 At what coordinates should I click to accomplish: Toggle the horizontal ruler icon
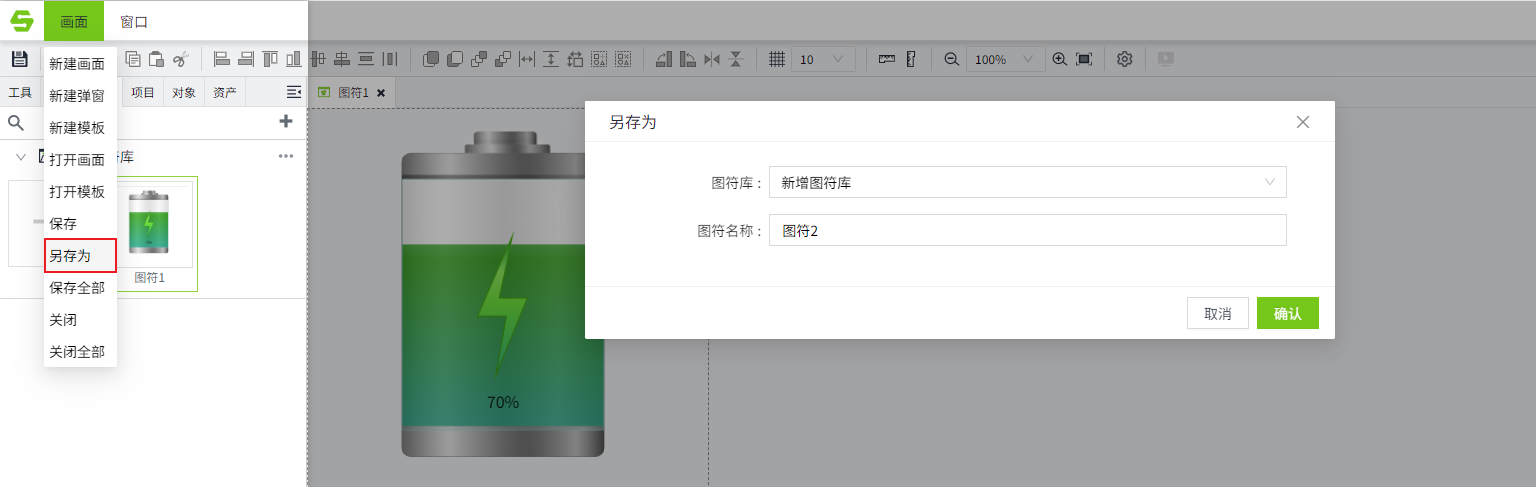[x=887, y=59]
